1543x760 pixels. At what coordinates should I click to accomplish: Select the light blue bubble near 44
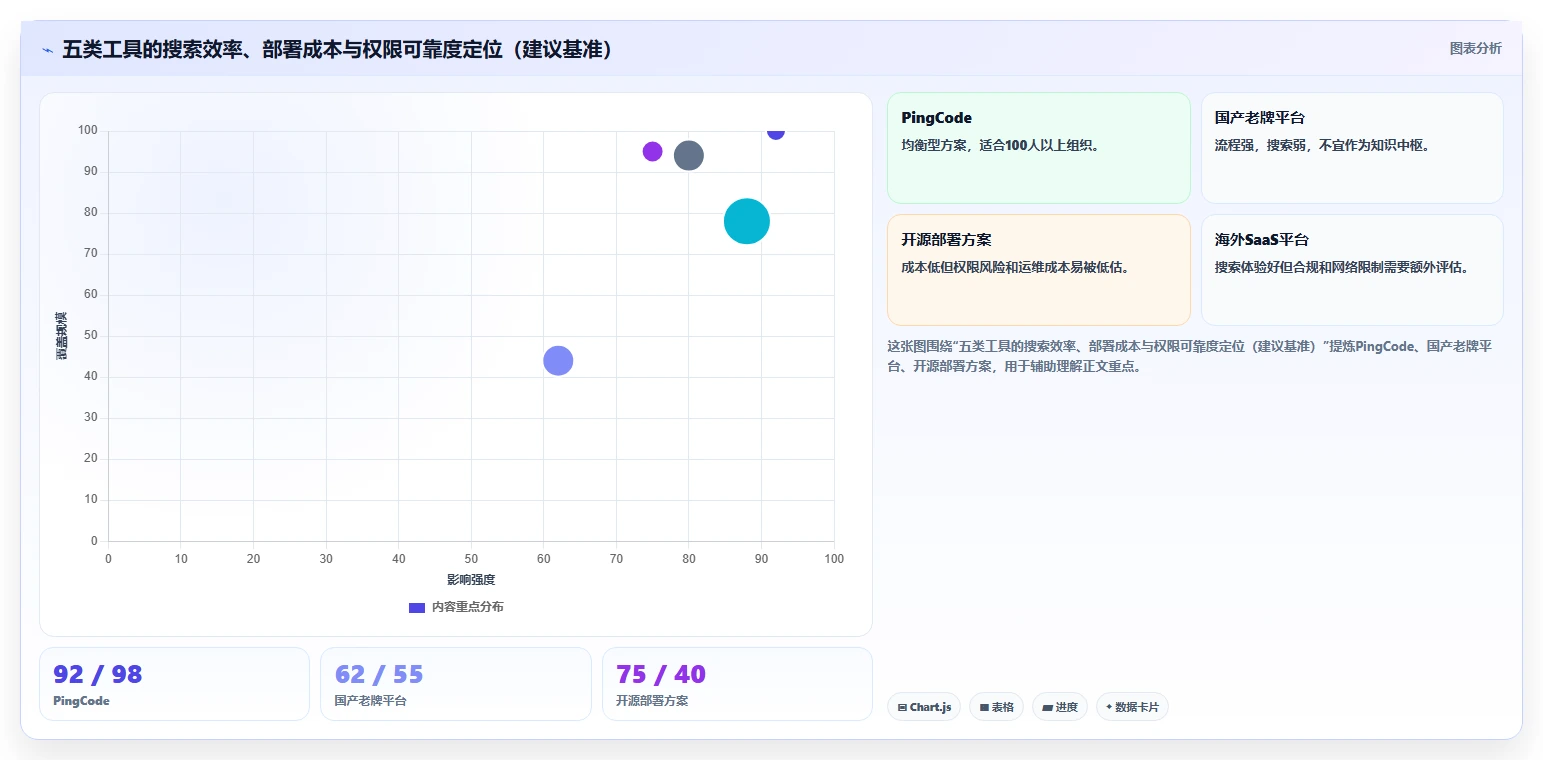[558, 360]
